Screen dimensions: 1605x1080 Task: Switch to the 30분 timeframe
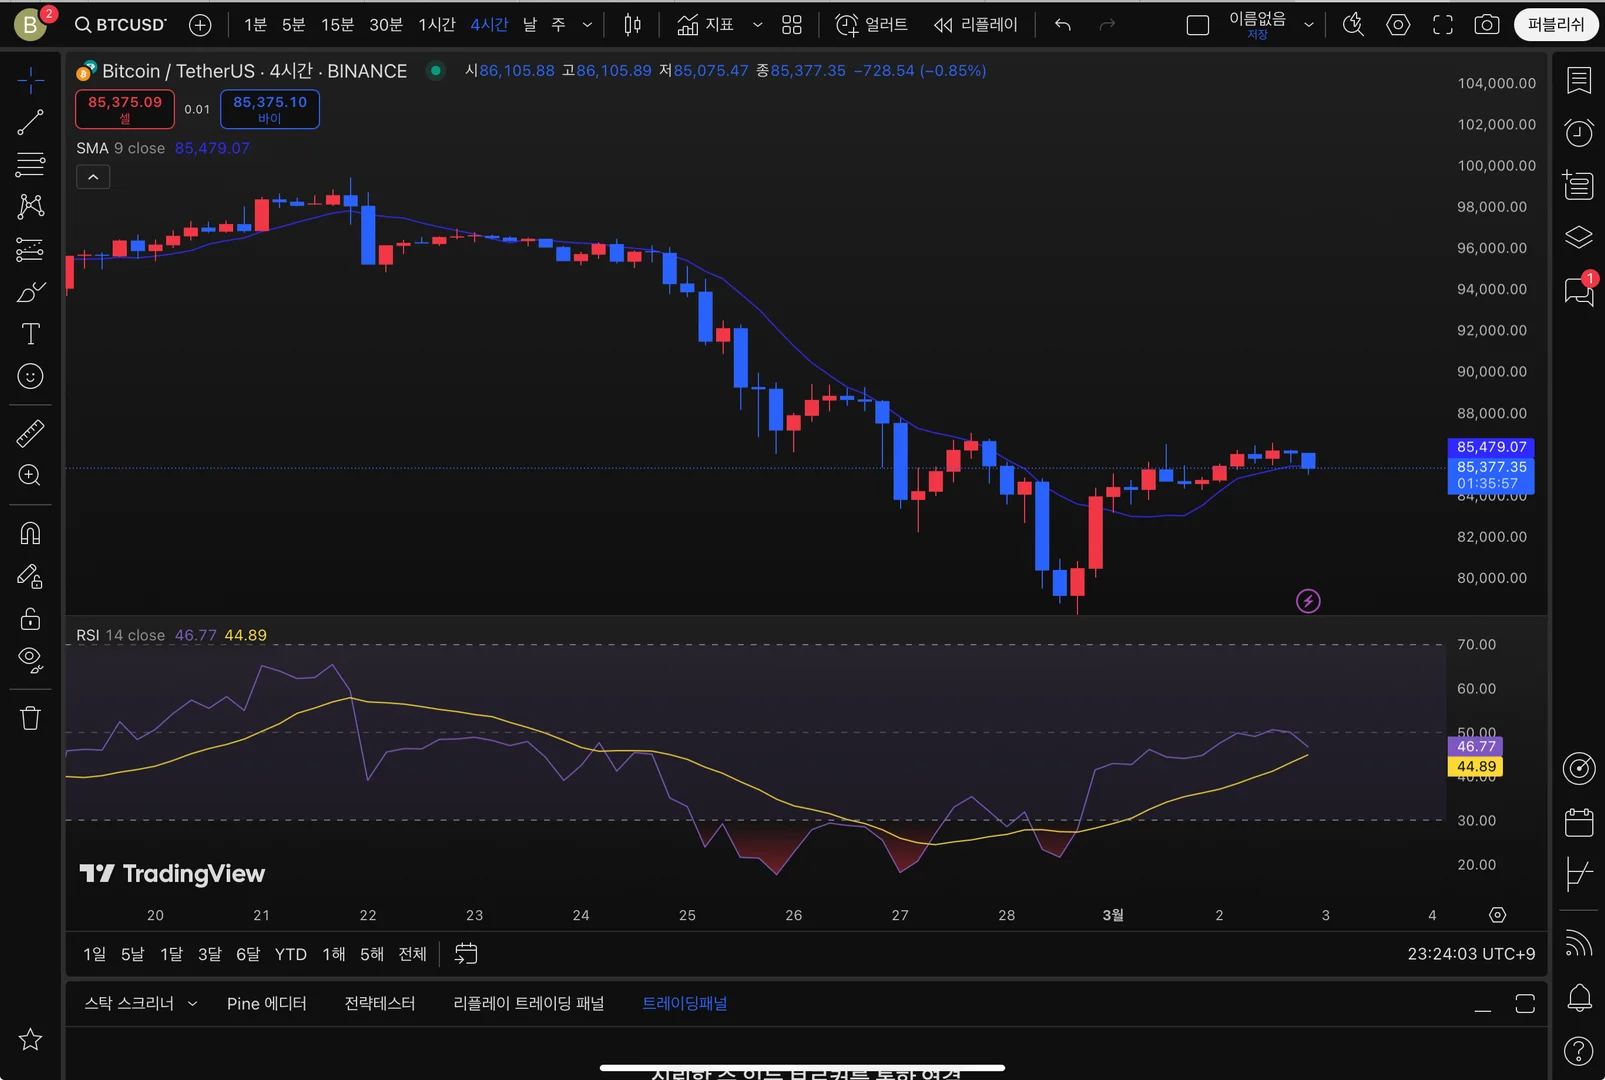pos(386,25)
